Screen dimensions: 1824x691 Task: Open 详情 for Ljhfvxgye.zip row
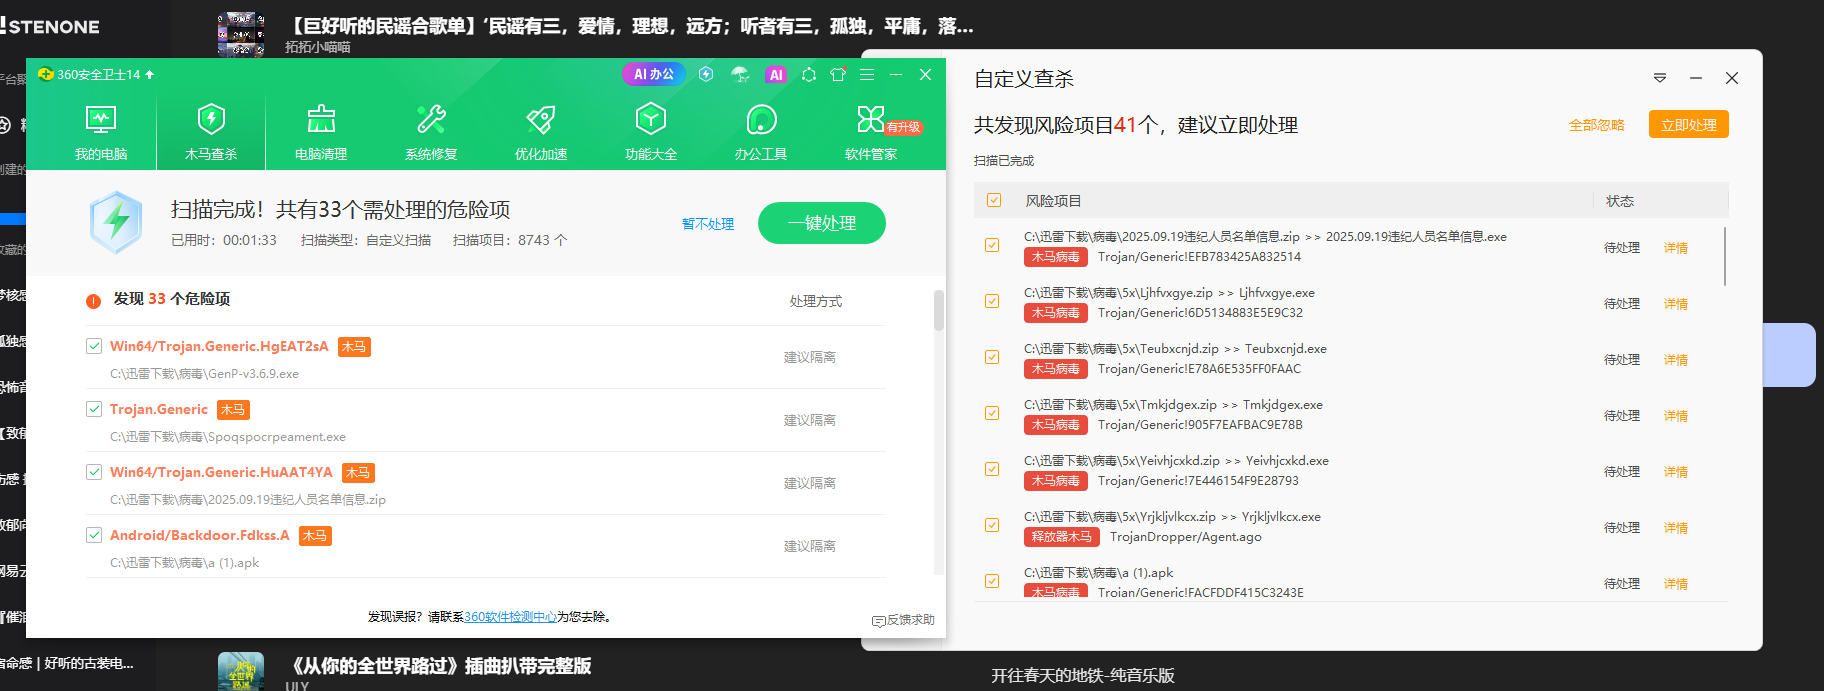[1676, 304]
